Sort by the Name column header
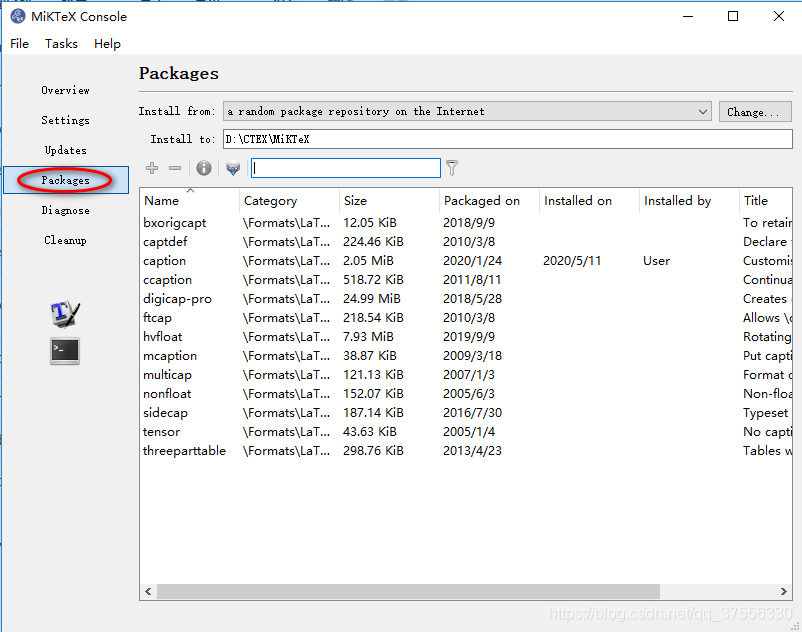Viewport: 802px width, 632px height. click(x=189, y=200)
